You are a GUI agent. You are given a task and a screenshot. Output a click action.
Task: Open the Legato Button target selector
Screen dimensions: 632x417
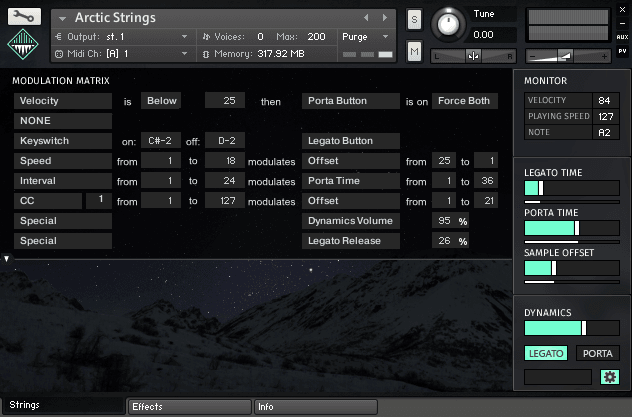351,141
